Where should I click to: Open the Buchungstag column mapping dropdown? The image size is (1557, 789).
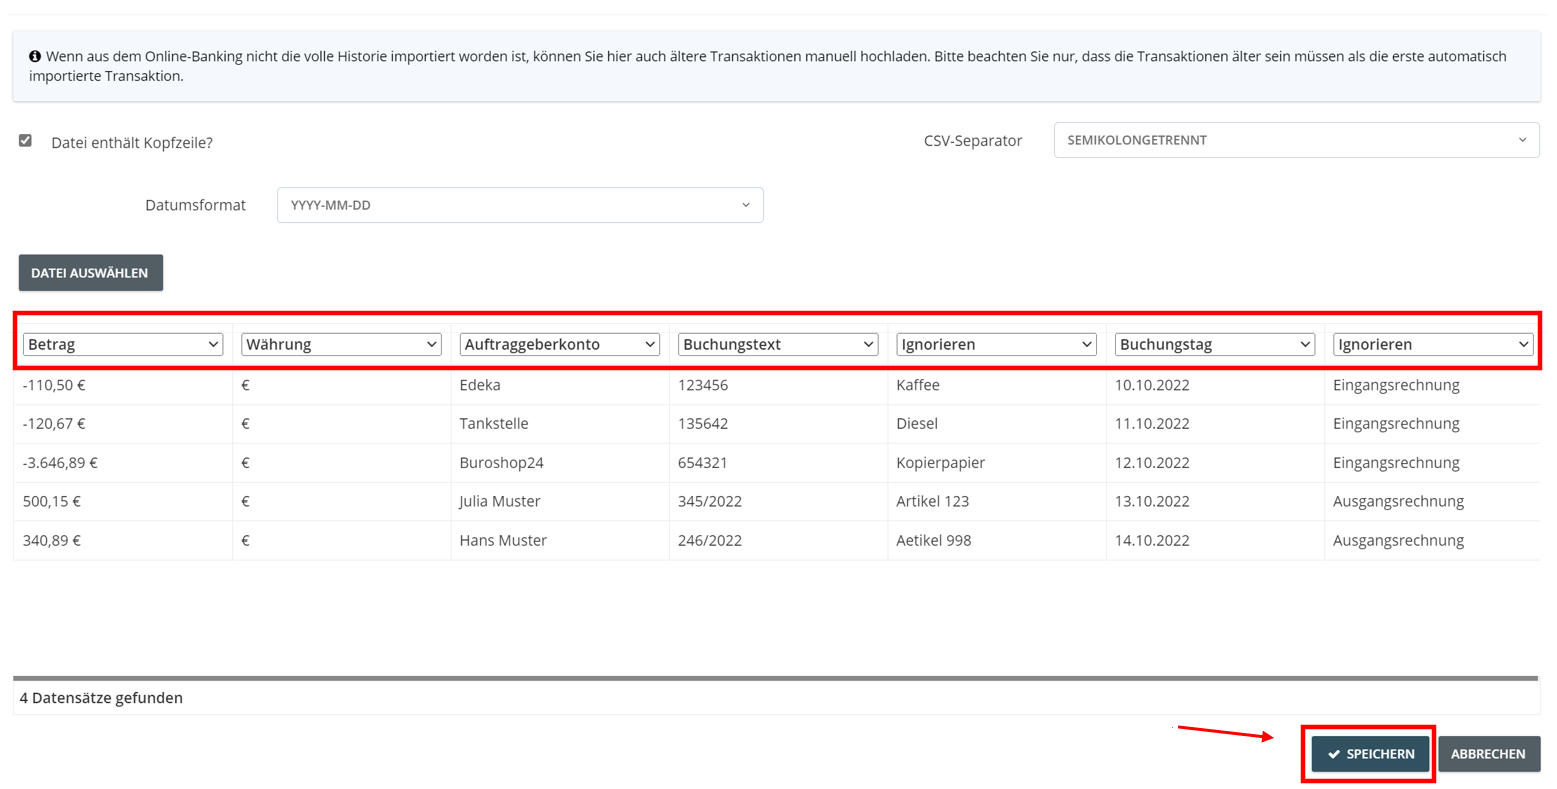(1214, 344)
